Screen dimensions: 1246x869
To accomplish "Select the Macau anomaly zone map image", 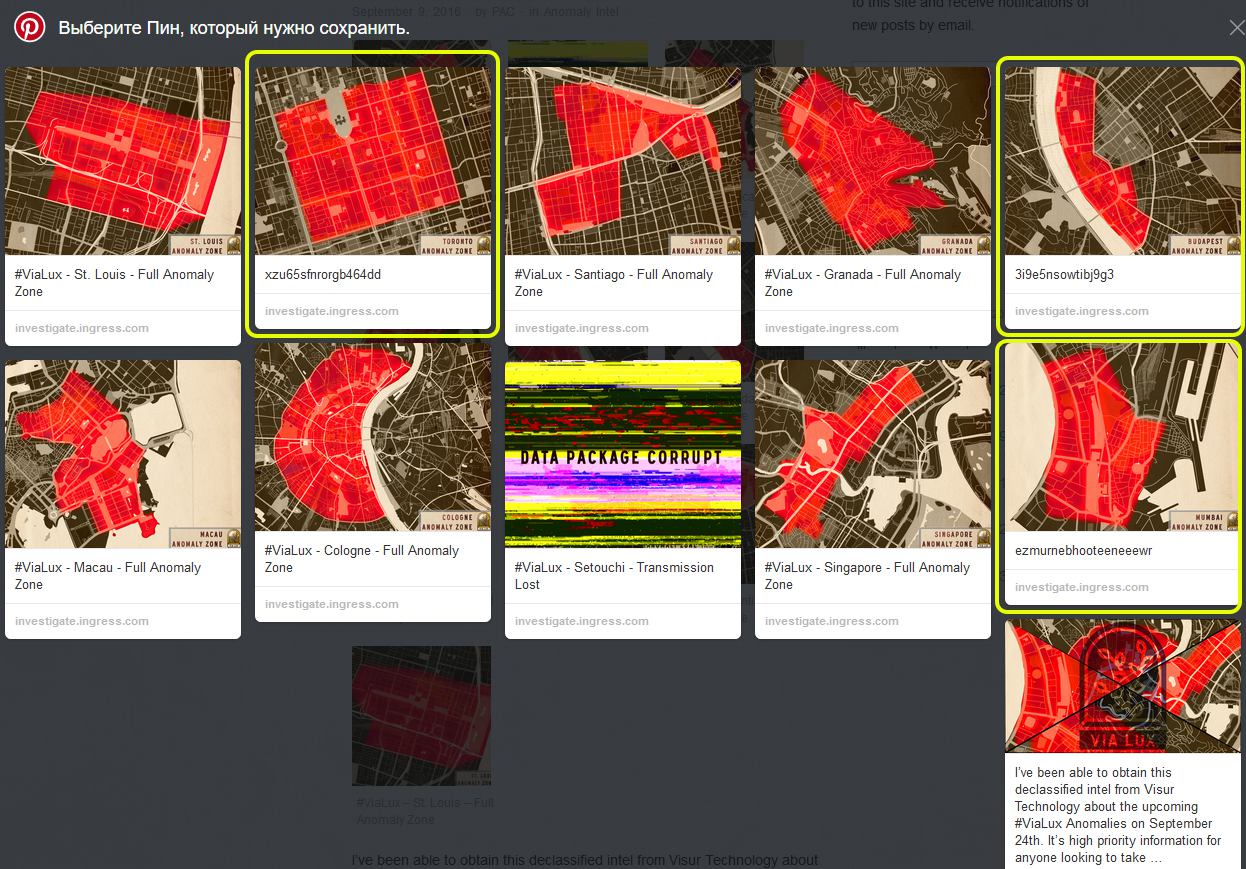I will coord(123,454).
